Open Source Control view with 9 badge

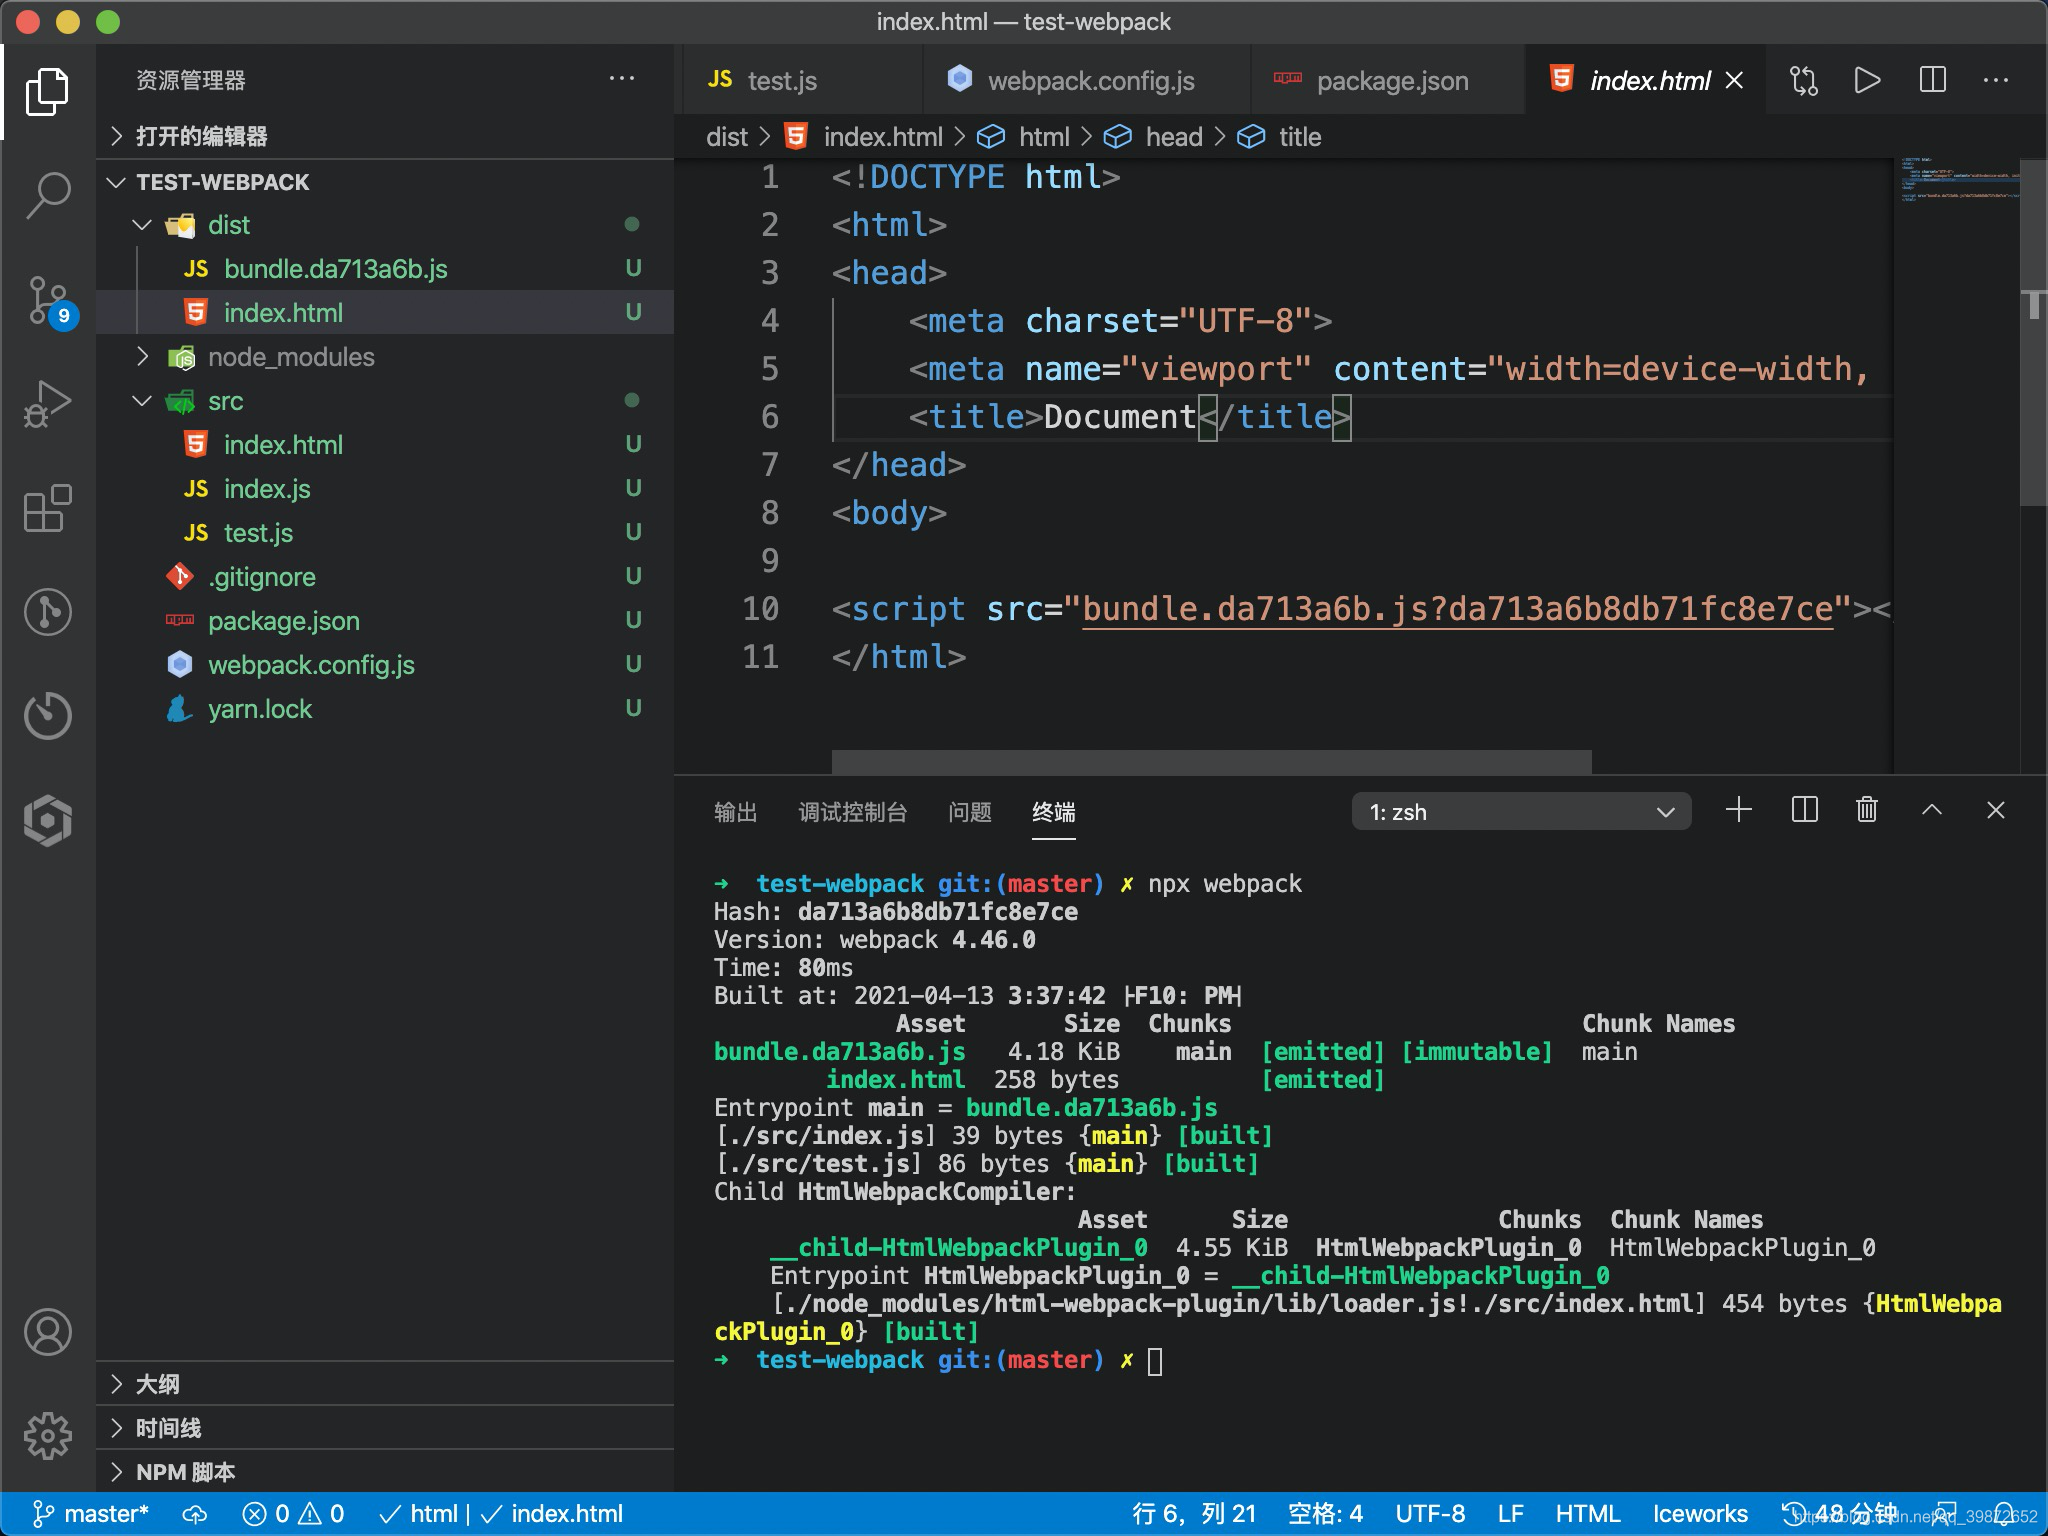pos(50,300)
